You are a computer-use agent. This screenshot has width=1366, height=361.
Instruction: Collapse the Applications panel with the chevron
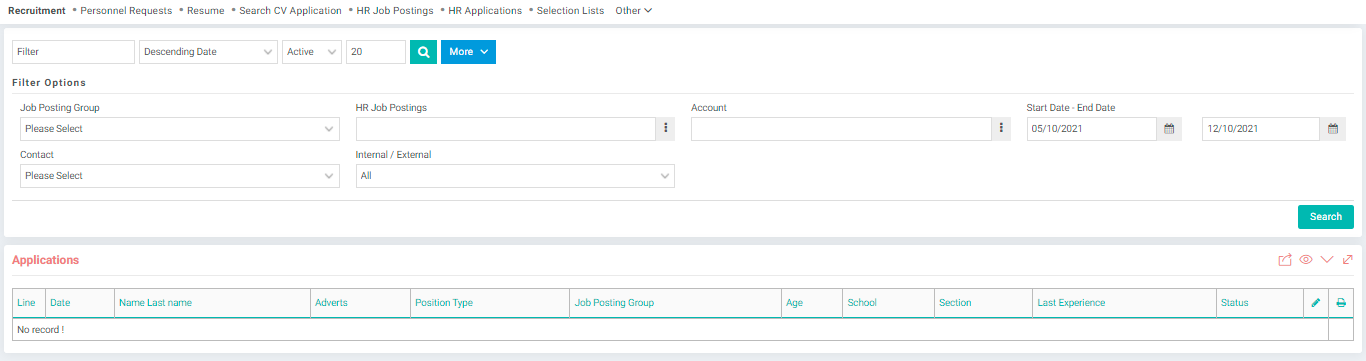click(x=1327, y=260)
